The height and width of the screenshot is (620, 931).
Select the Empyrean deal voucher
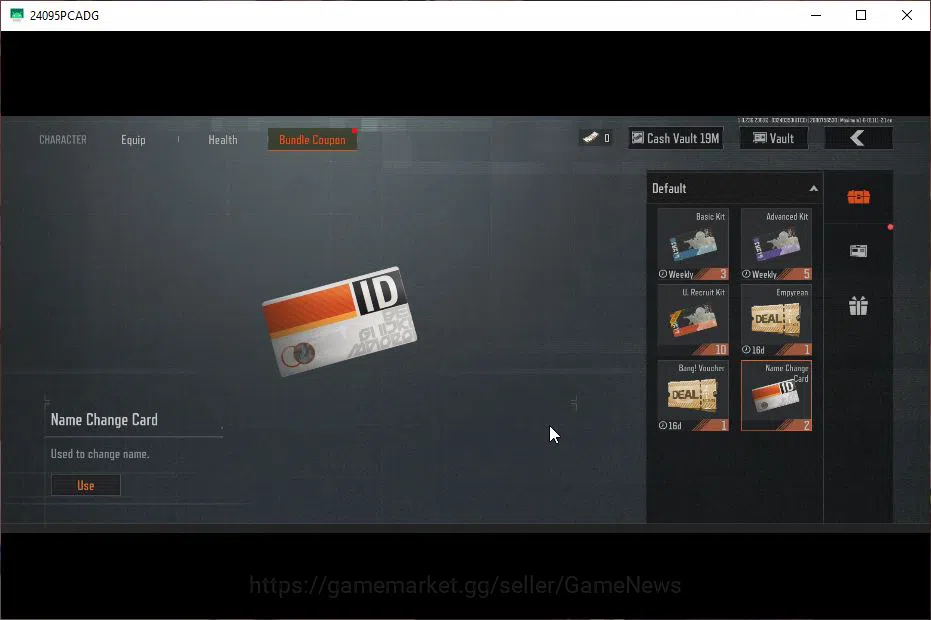coord(776,320)
